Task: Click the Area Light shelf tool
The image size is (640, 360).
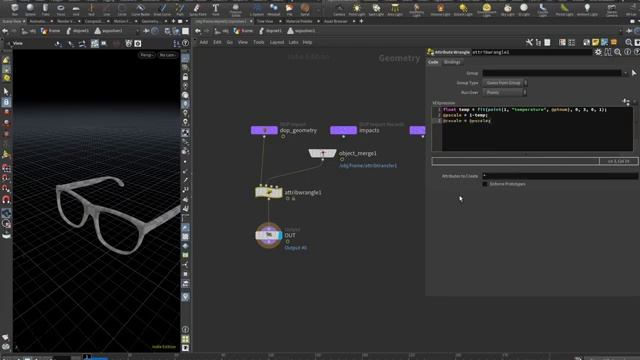Action: (x=395, y=9)
